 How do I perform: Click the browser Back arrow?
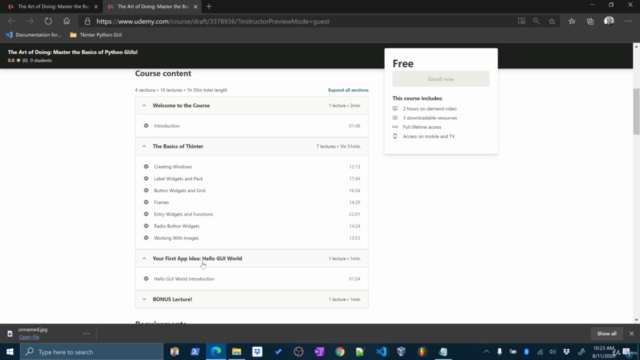[x=11, y=21]
